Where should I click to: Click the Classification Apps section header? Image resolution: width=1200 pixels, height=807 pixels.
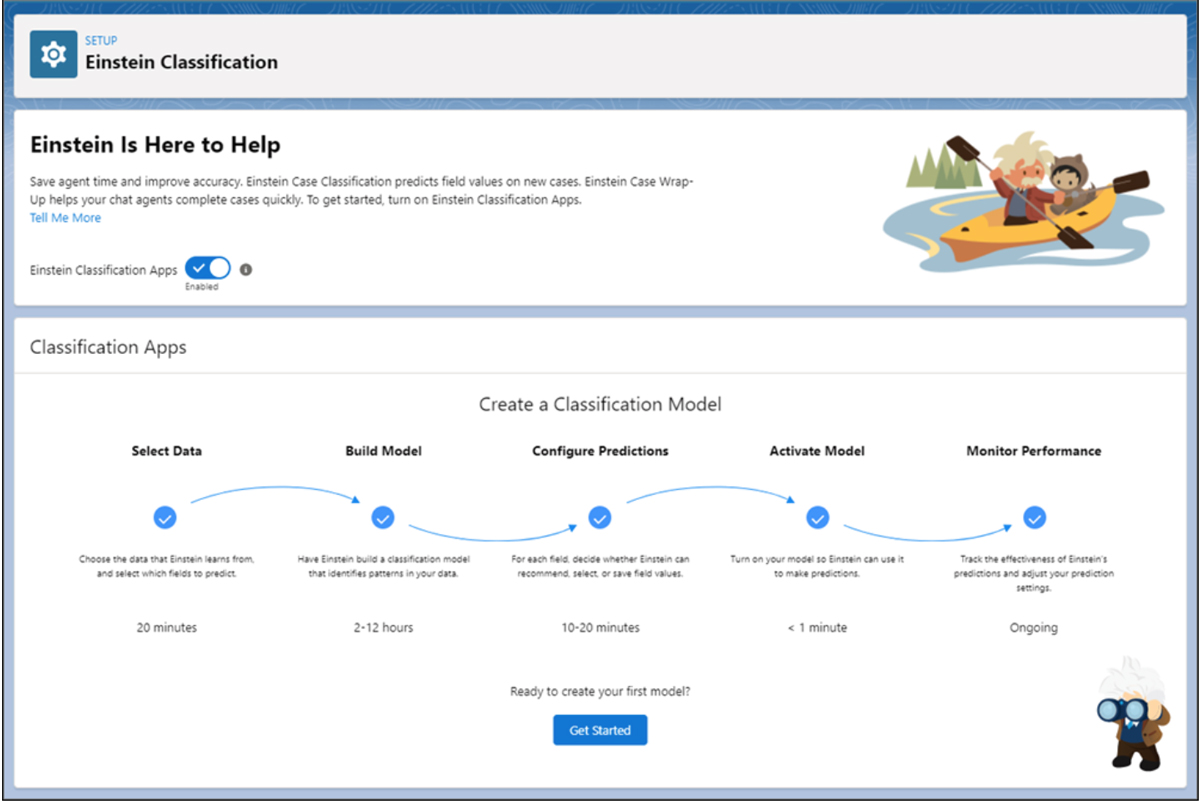[108, 348]
